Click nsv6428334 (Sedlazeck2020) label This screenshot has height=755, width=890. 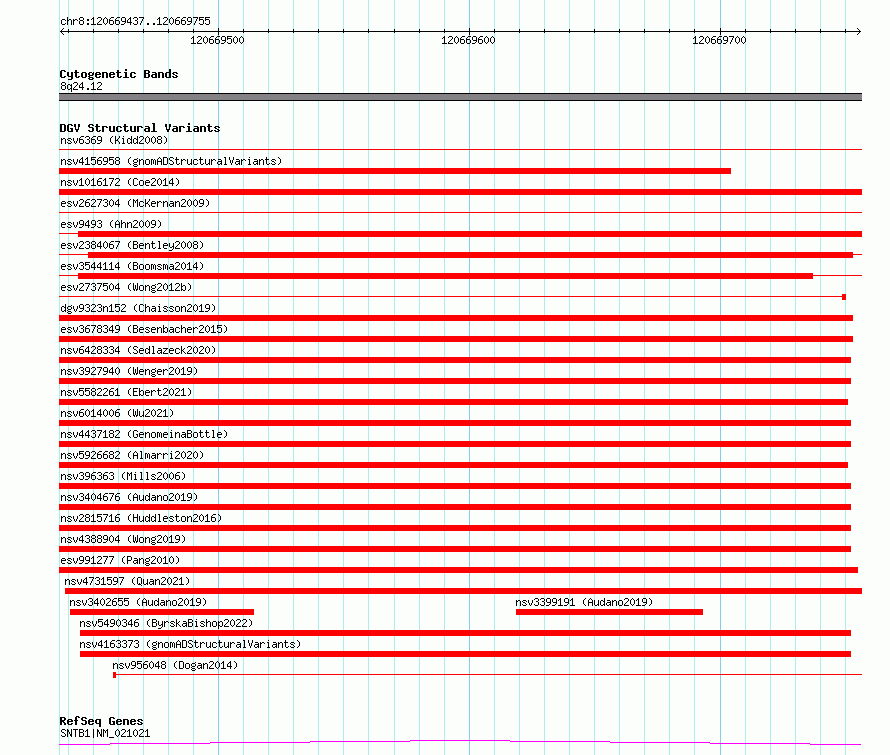[x=138, y=350]
